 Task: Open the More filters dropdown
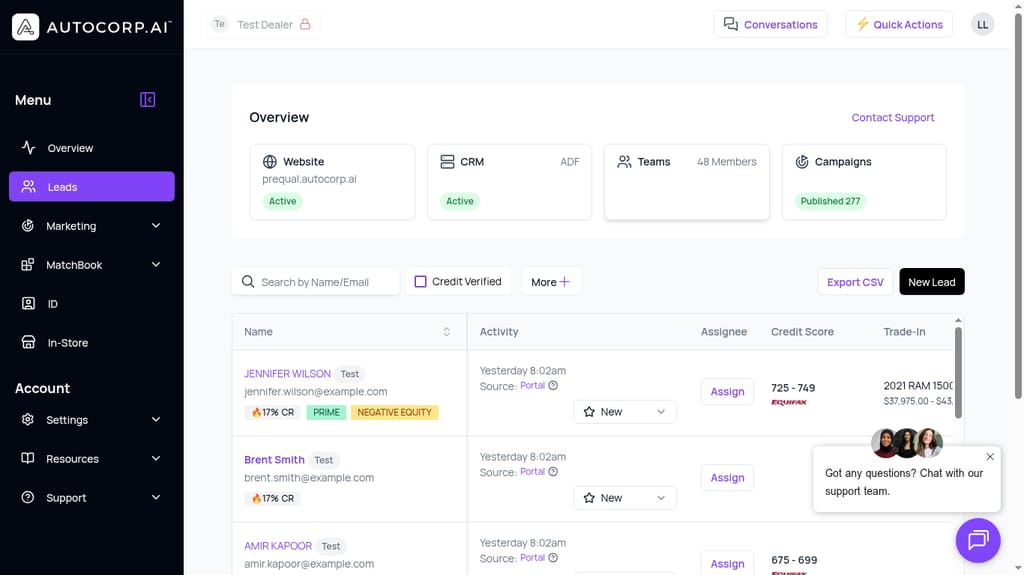pos(551,282)
